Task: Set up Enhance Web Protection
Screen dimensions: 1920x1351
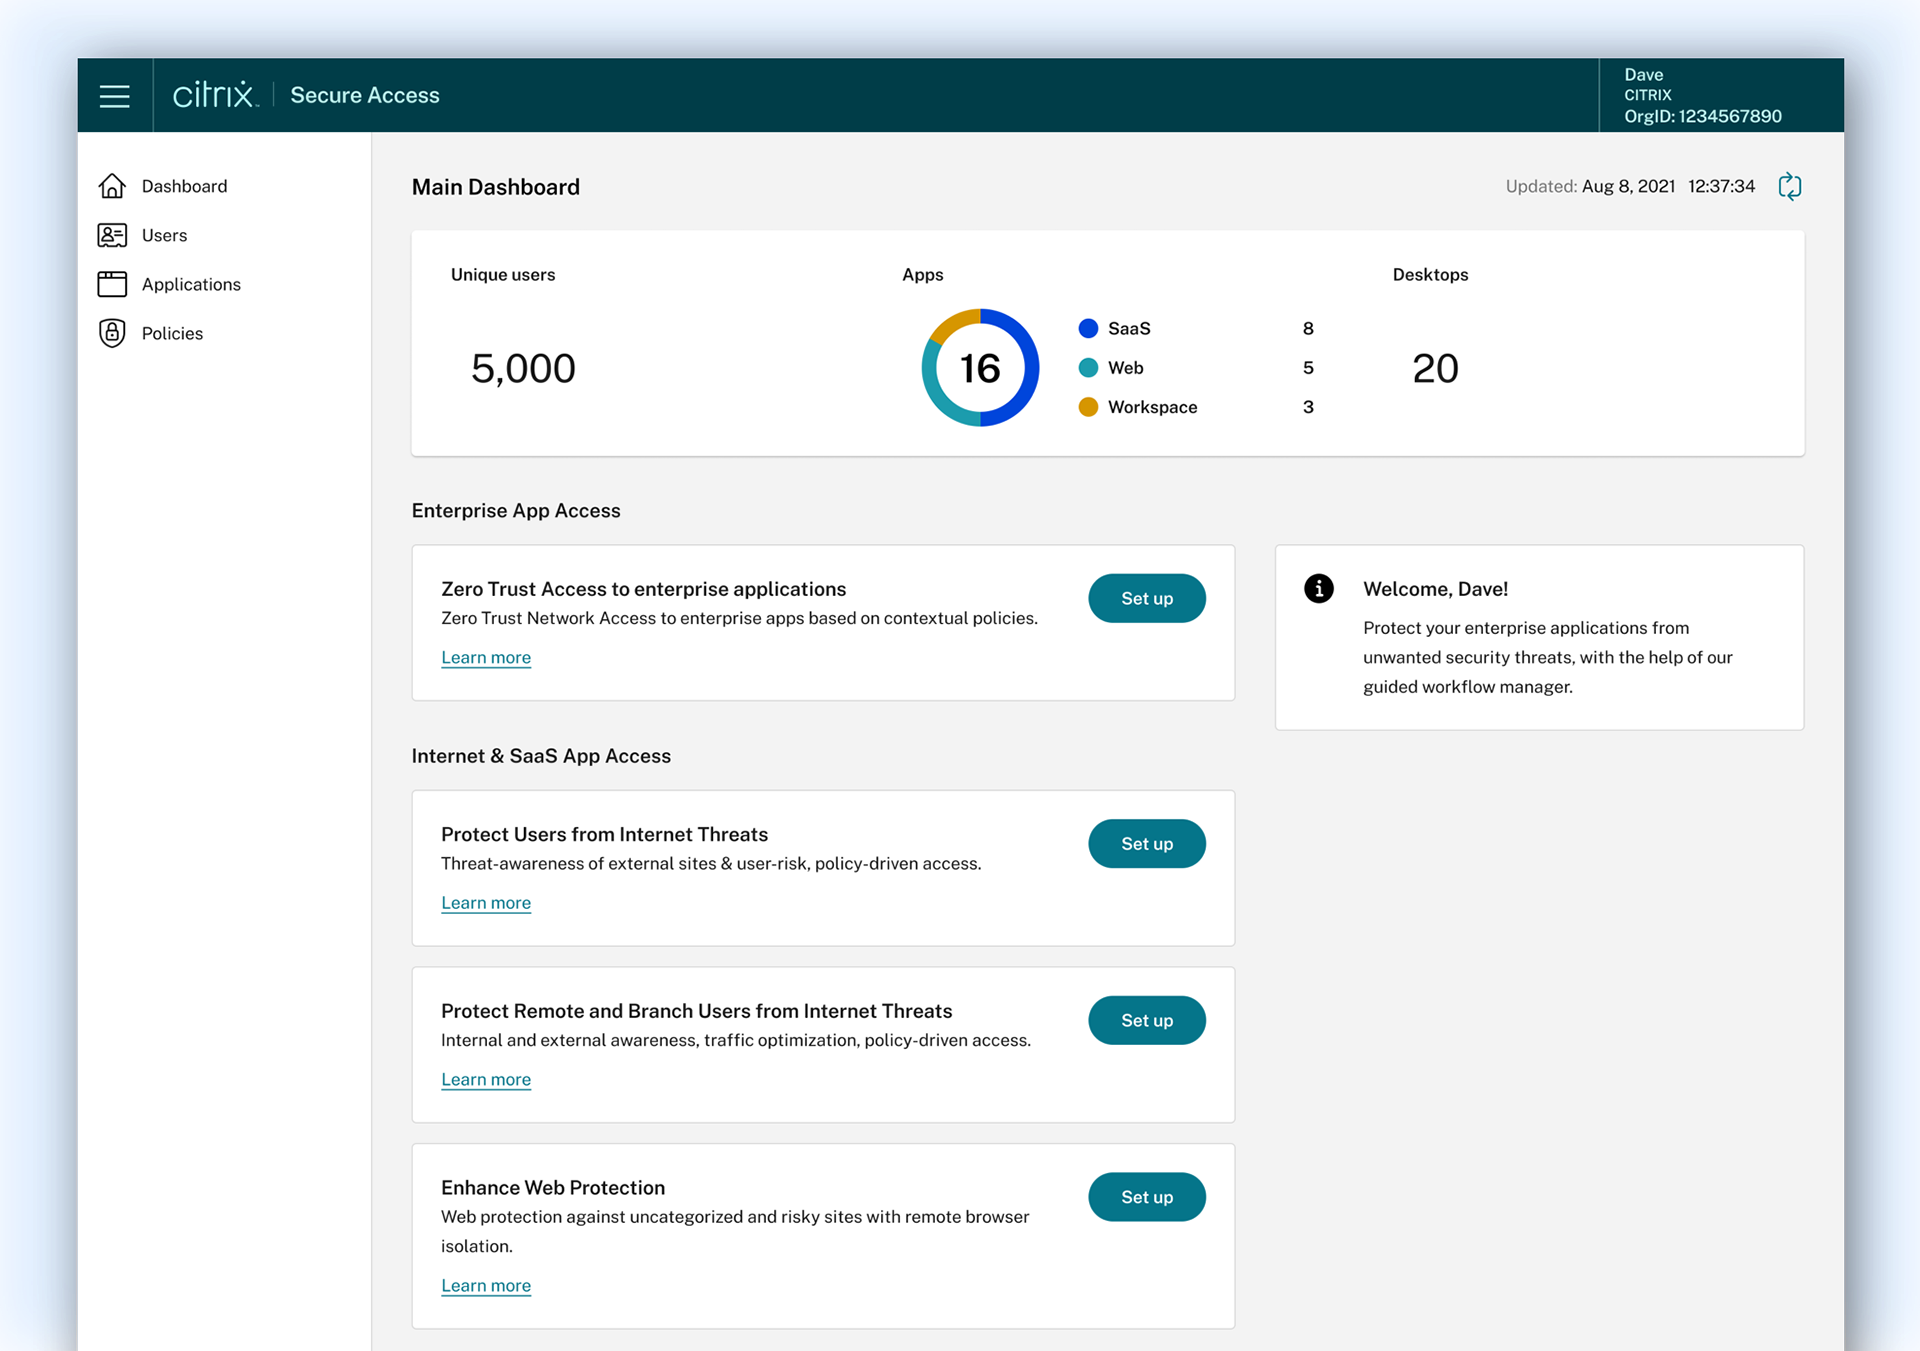Action: 1146,1197
